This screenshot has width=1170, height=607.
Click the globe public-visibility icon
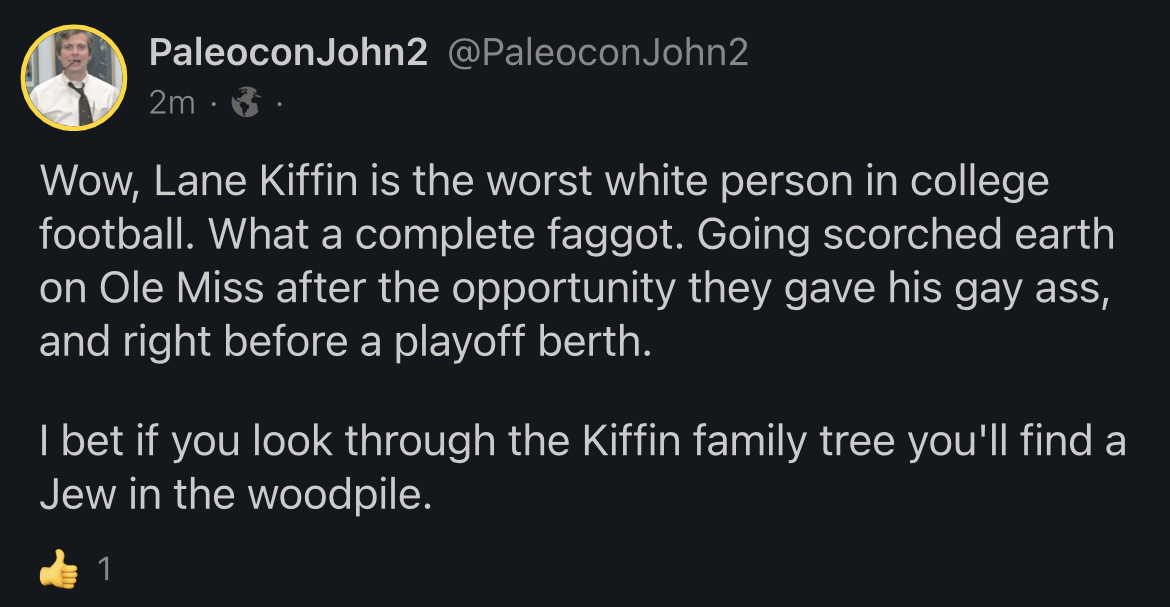[x=244, y=102]
